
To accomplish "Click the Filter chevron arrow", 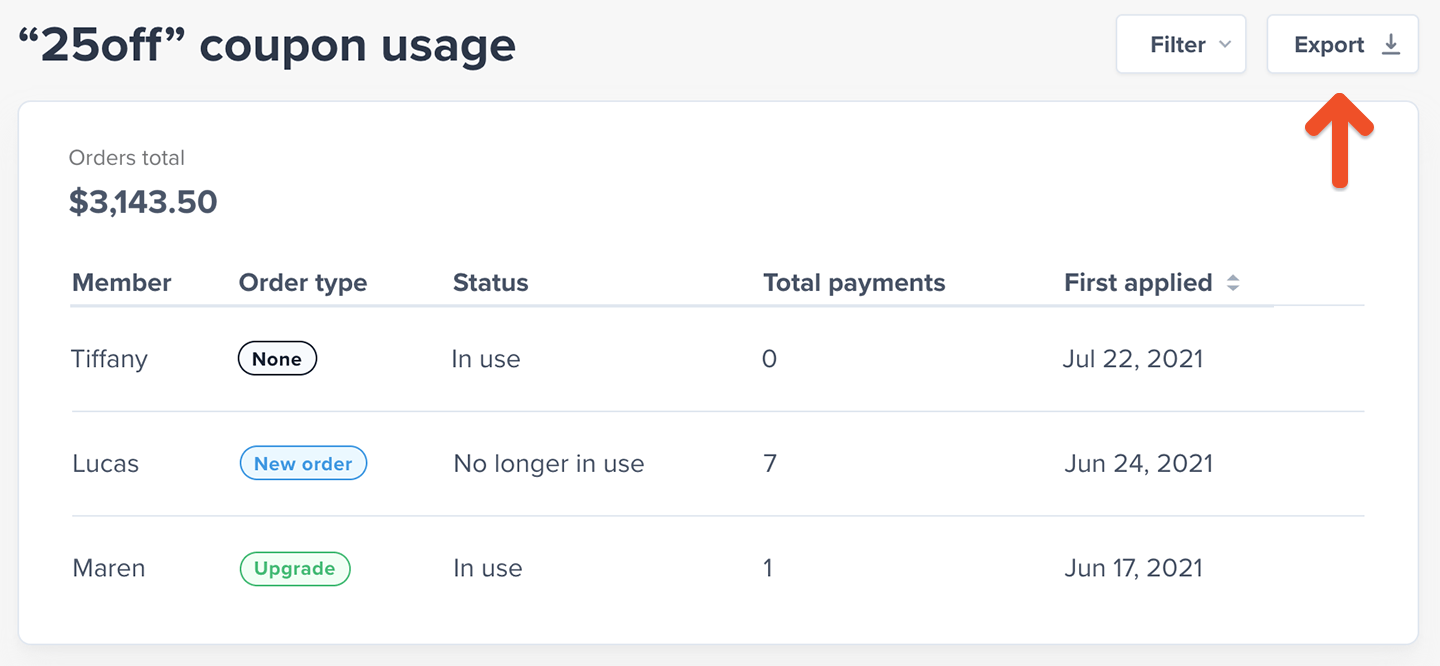I will point(1225,45).
